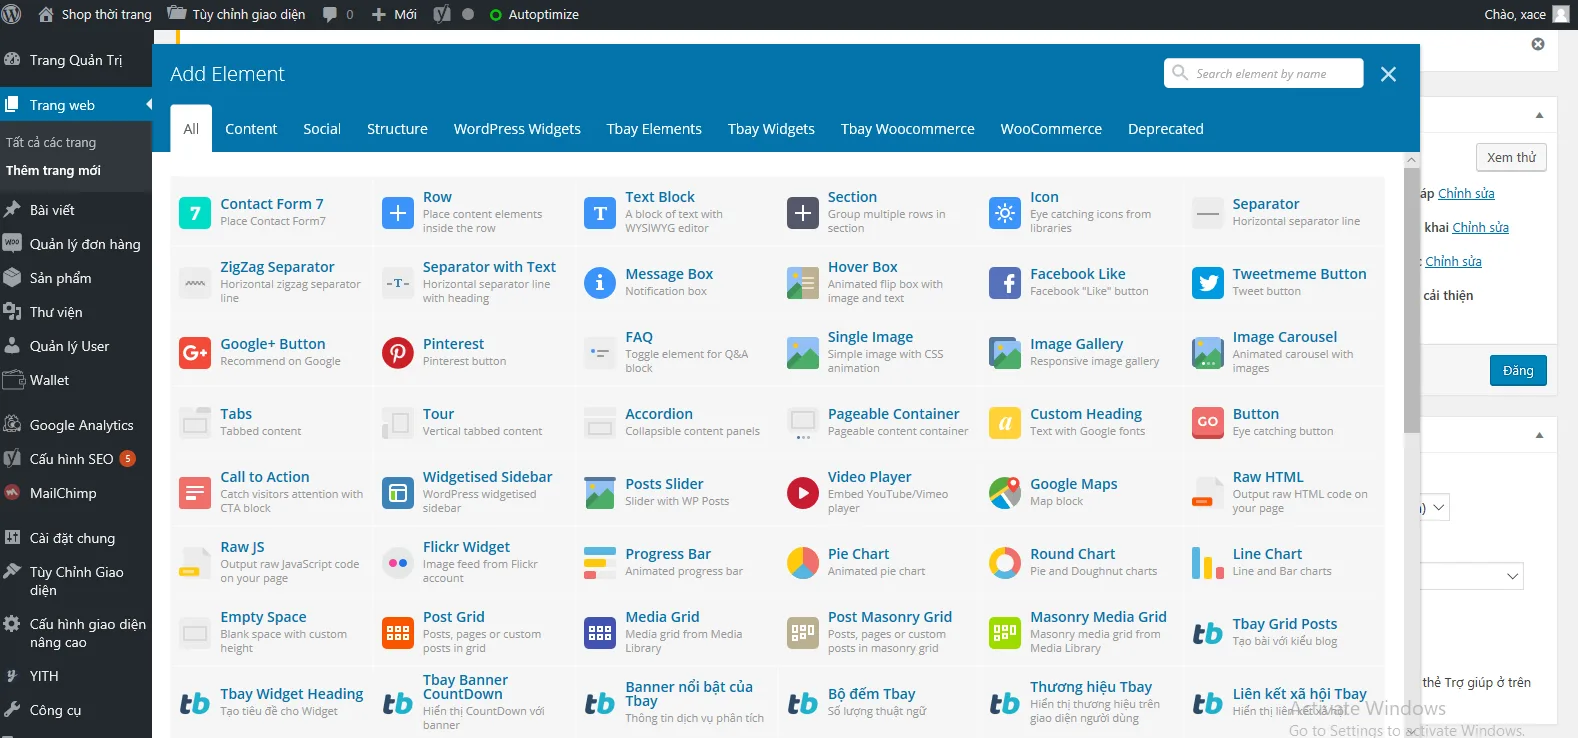Select the Facebook Like icon
Viewport: 1578px width, 738px height.
coord(1005,283)
